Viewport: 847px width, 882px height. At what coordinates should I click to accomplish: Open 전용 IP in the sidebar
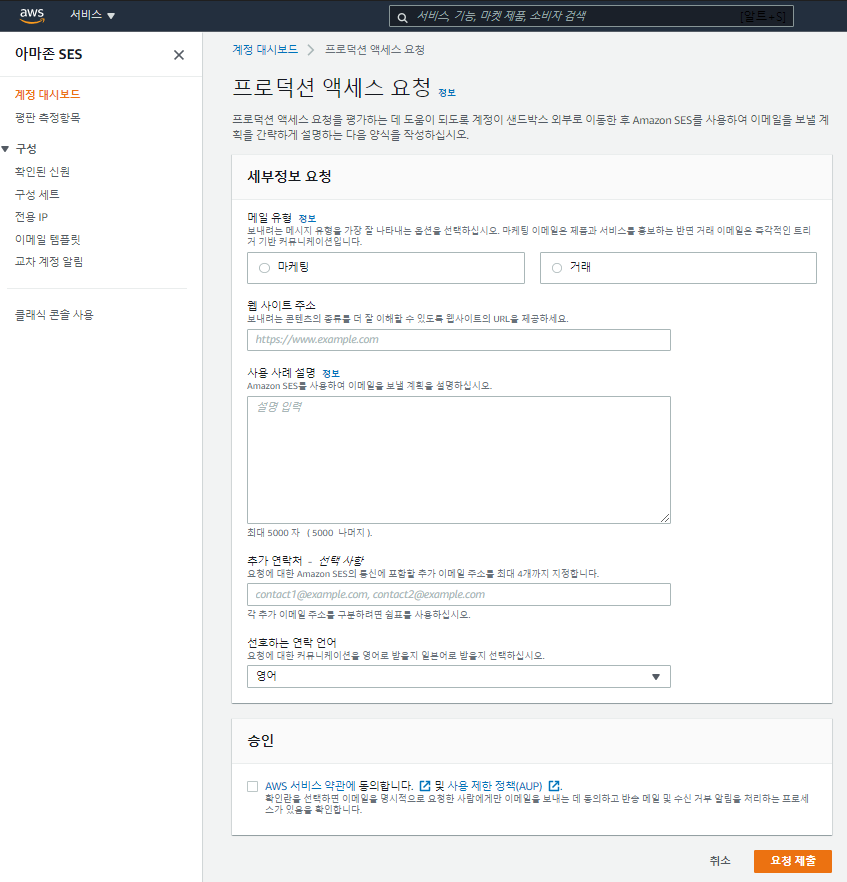click(x=31, y=217)
